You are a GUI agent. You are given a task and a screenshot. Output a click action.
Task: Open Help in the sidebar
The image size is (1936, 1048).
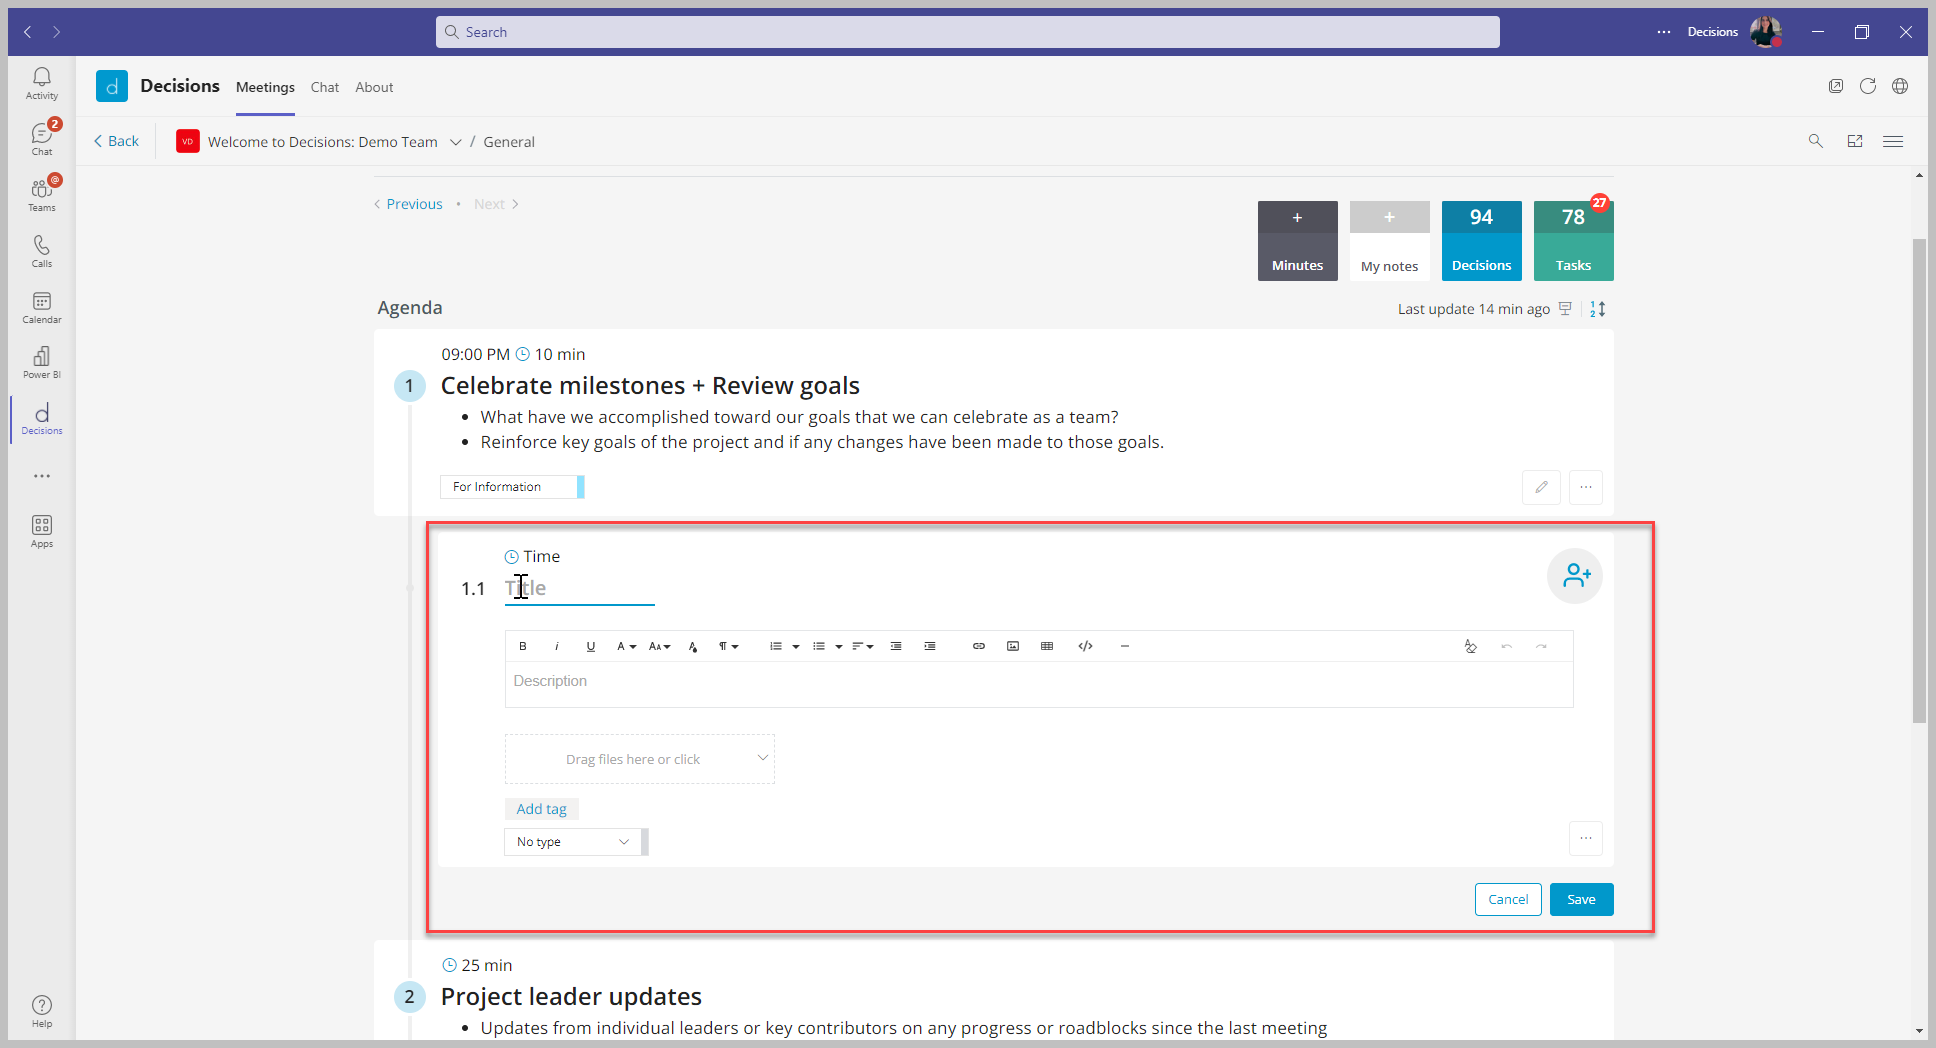[42, 1011]
